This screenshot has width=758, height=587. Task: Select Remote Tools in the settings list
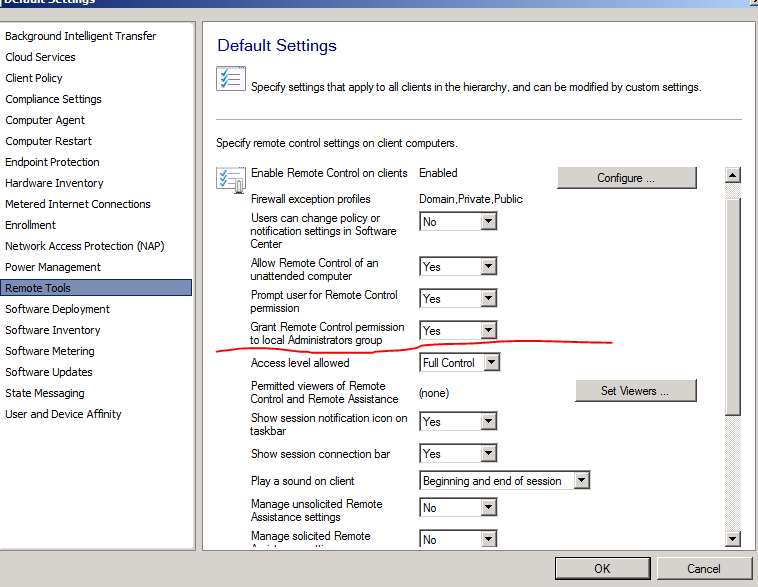pyautogui.click(x=38, y=288)
